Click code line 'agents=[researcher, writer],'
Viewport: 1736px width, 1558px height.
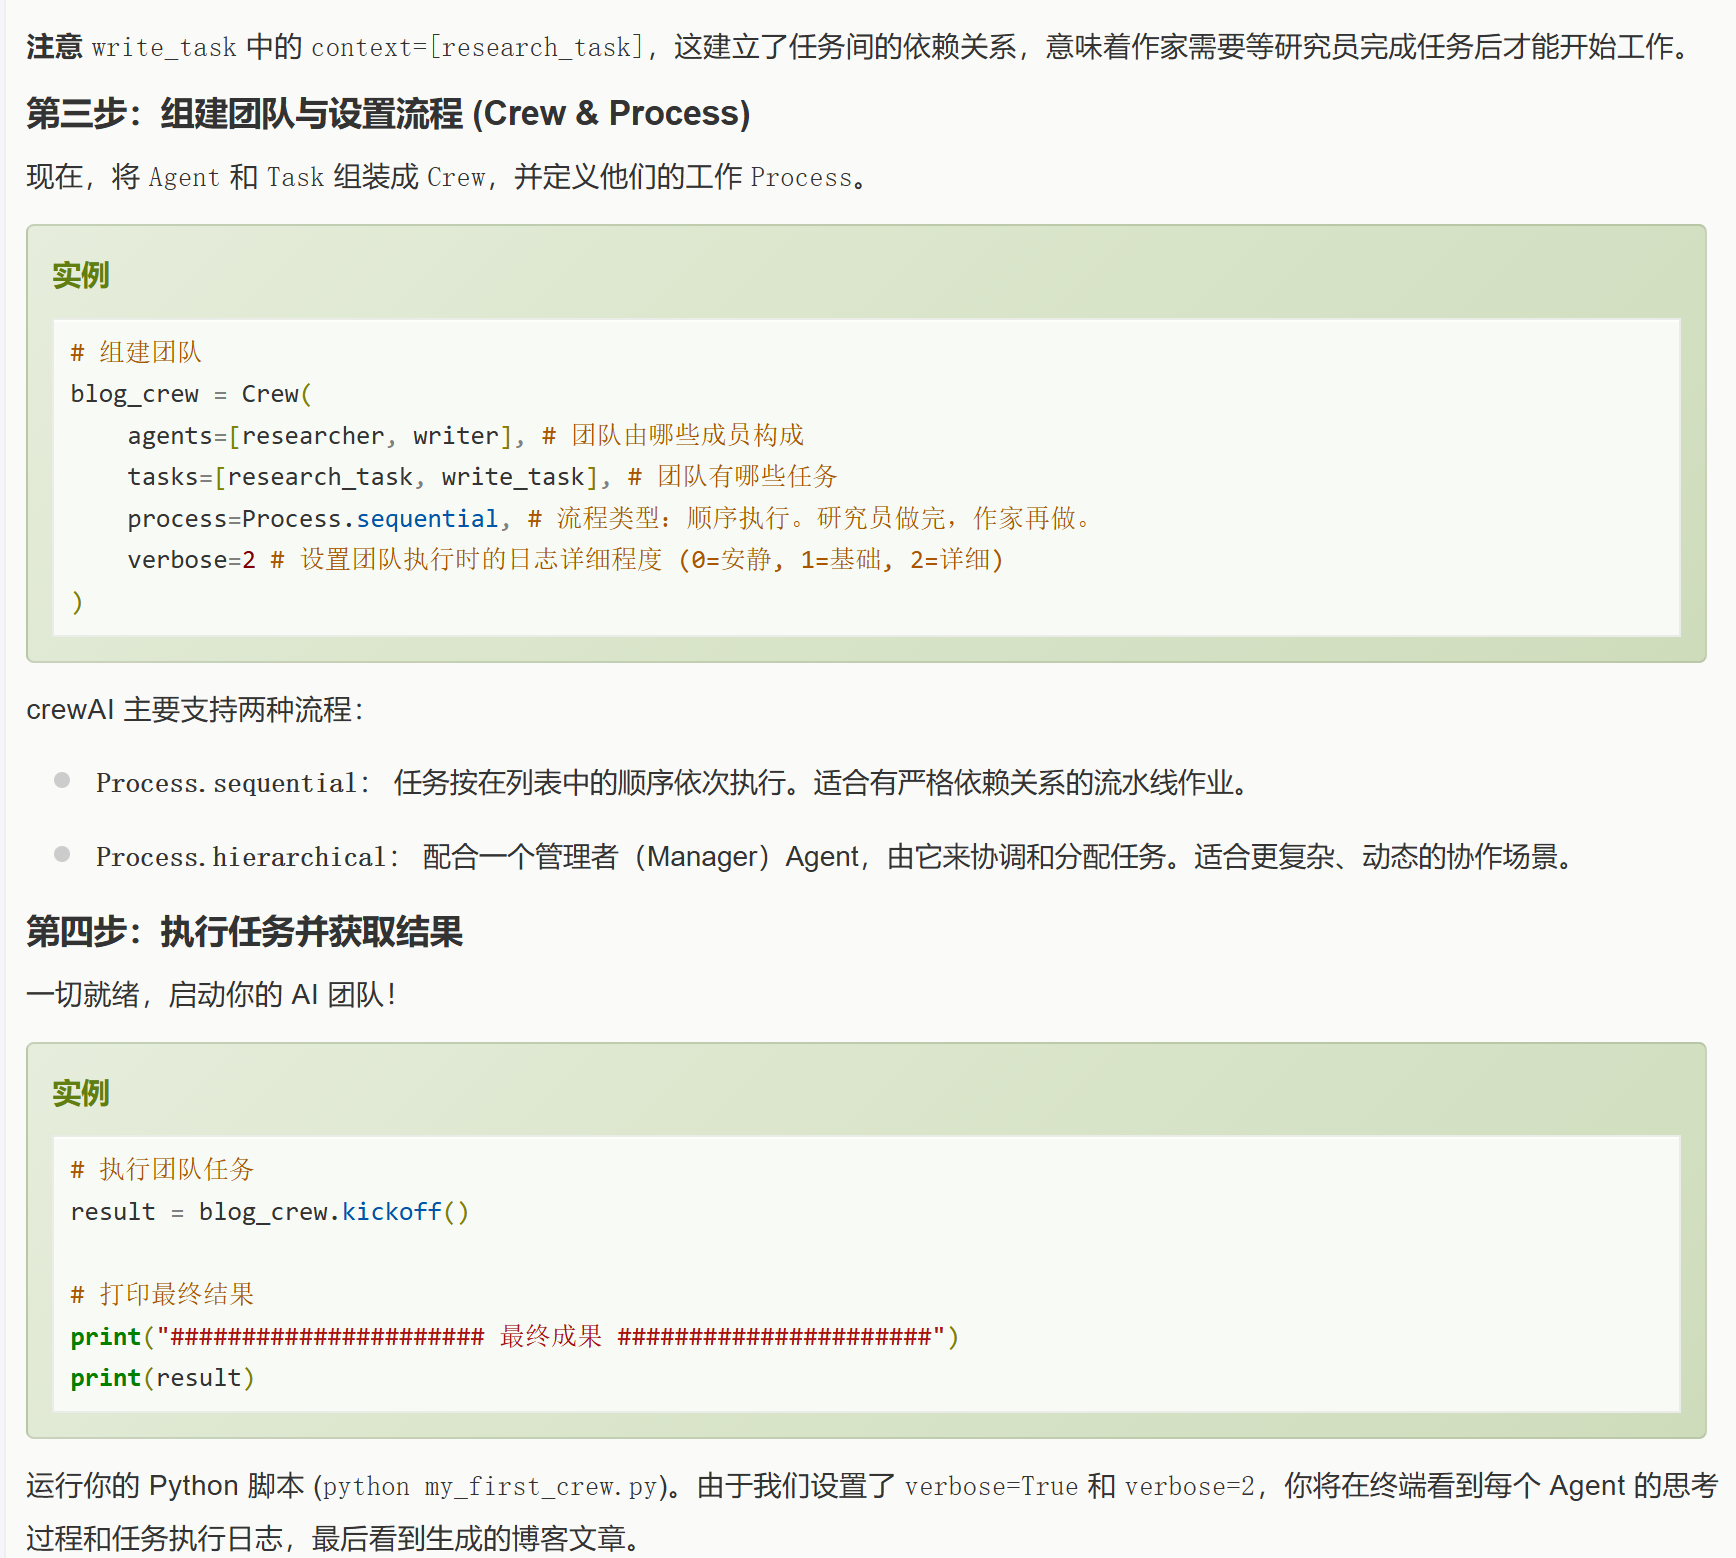pos(326,436)
